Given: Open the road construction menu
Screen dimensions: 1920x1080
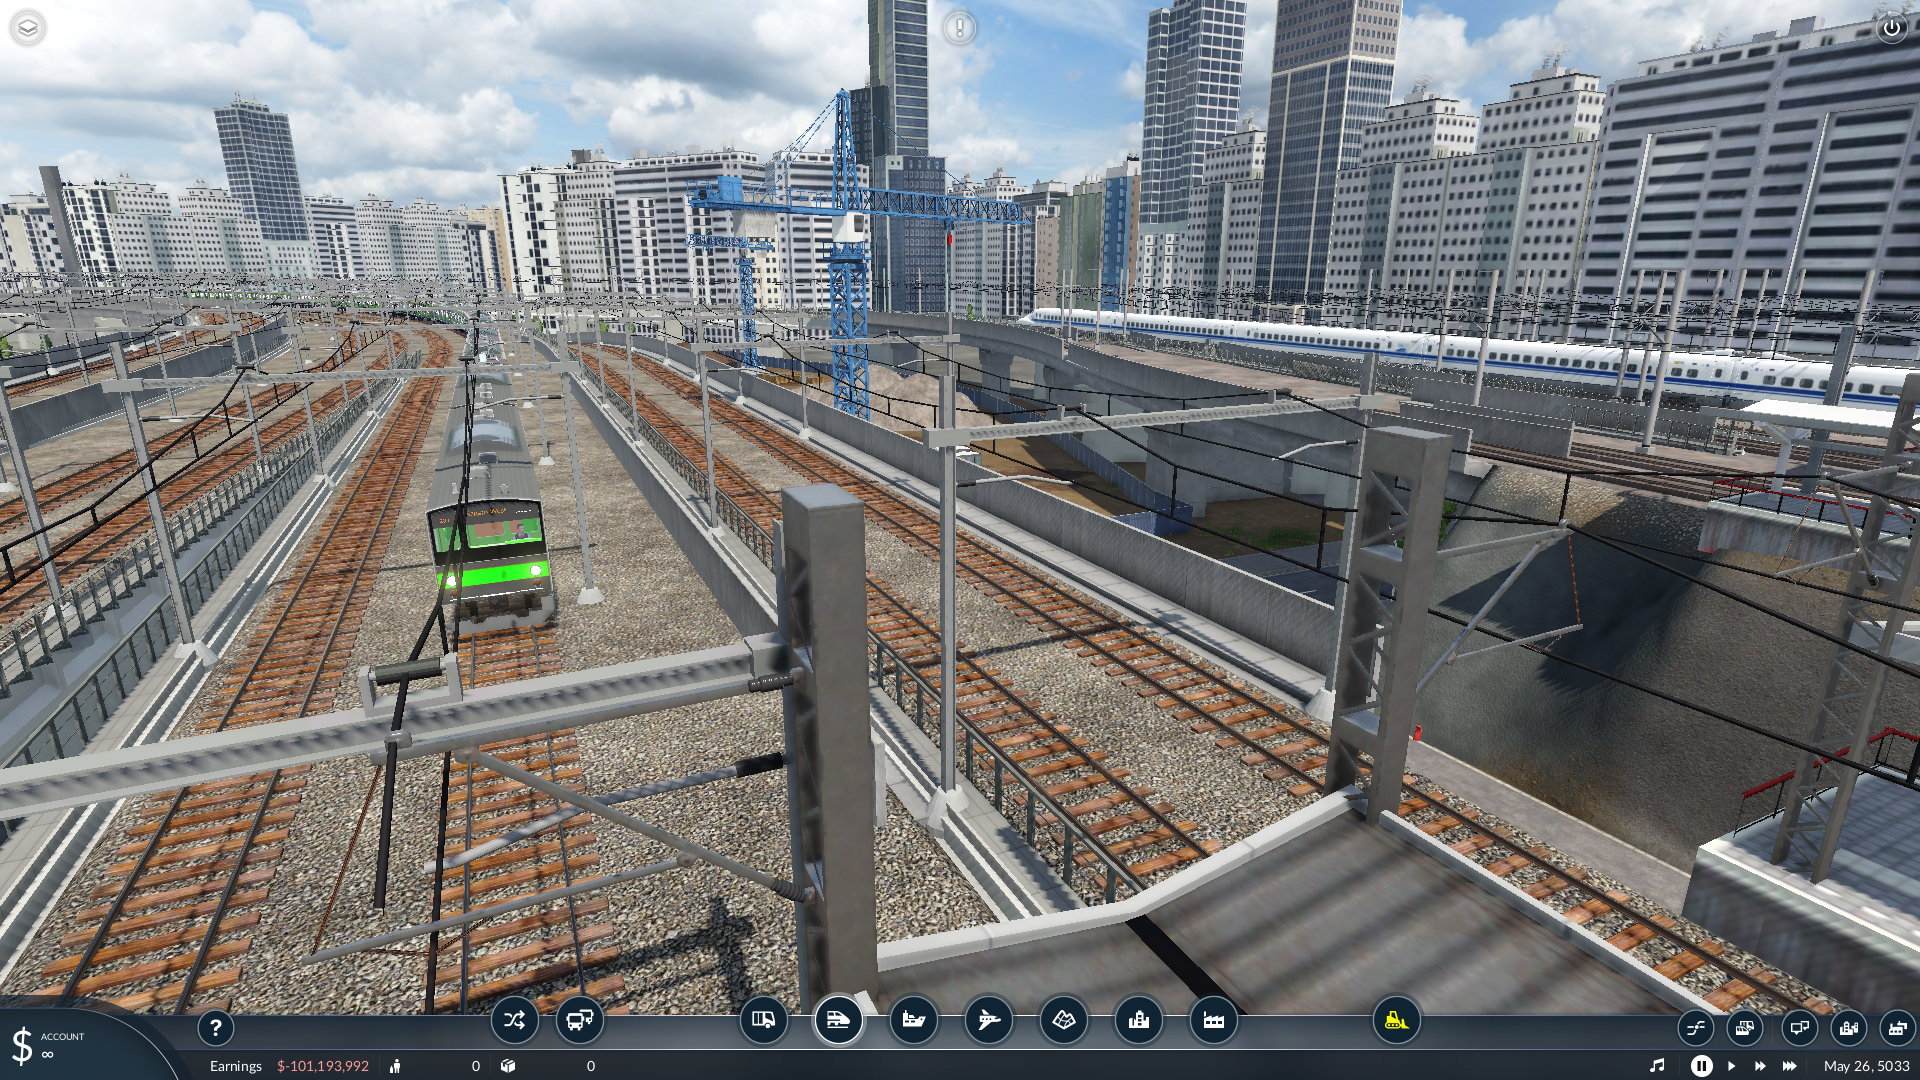Looking at the screenshot, I should (x=763, y=1020).
